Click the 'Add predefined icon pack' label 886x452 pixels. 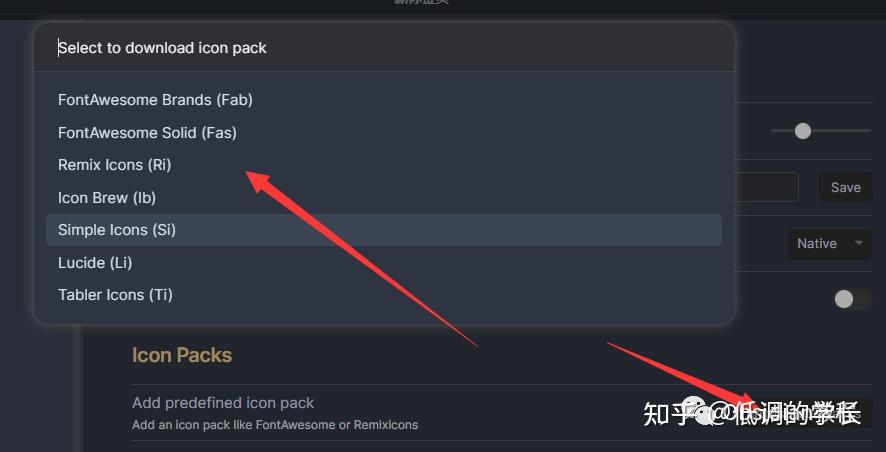pos(223,403)
